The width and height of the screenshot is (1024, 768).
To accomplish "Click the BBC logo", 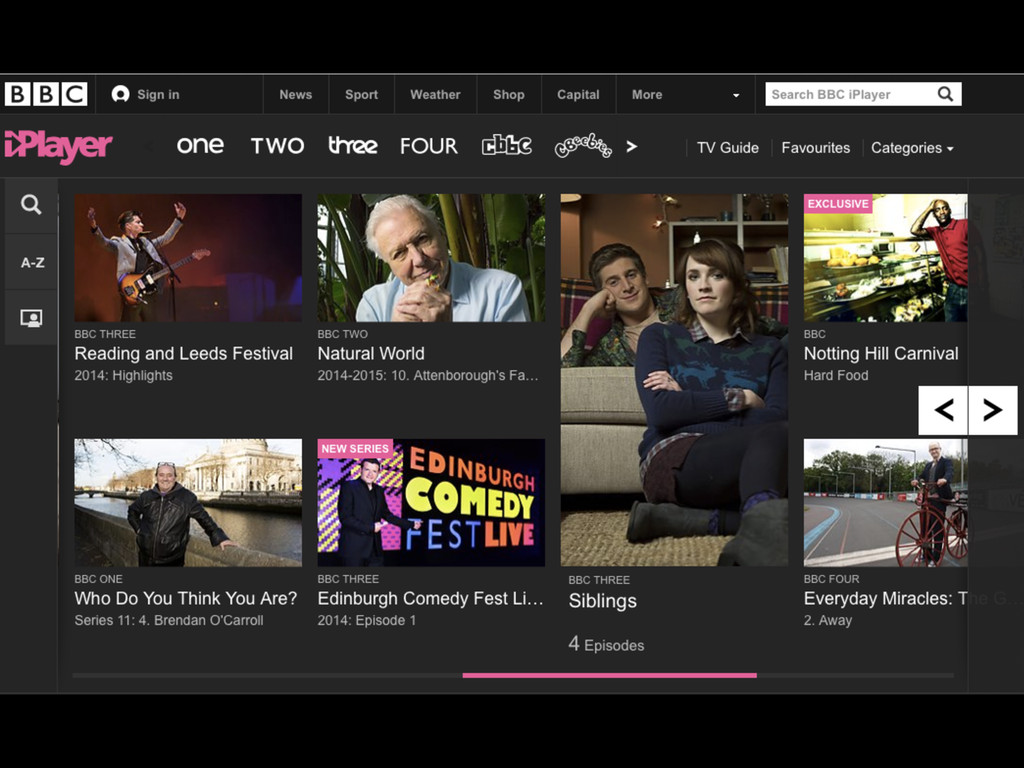I will pos(46,94).
